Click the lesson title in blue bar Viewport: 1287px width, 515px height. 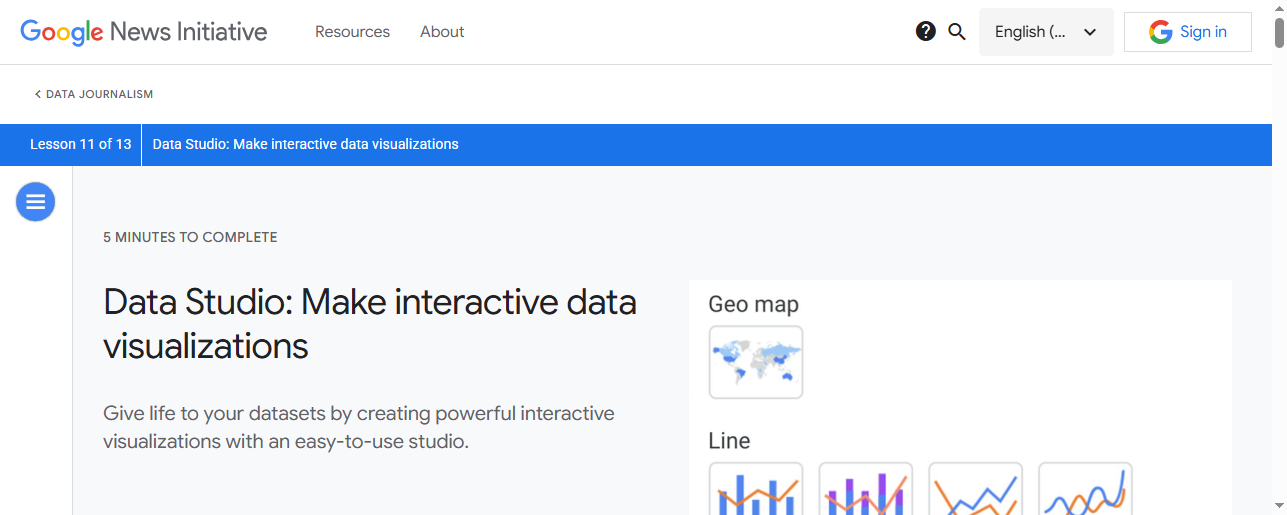305,144
